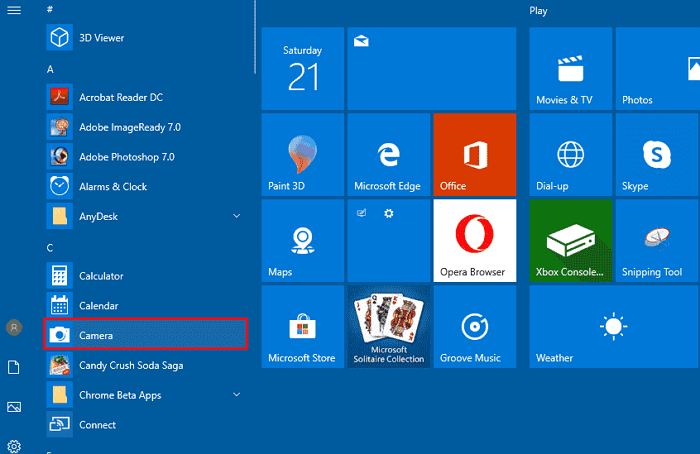Expand the Chrome Beta Apps chevron
700x454 pixels.
(x=237, y=395)
